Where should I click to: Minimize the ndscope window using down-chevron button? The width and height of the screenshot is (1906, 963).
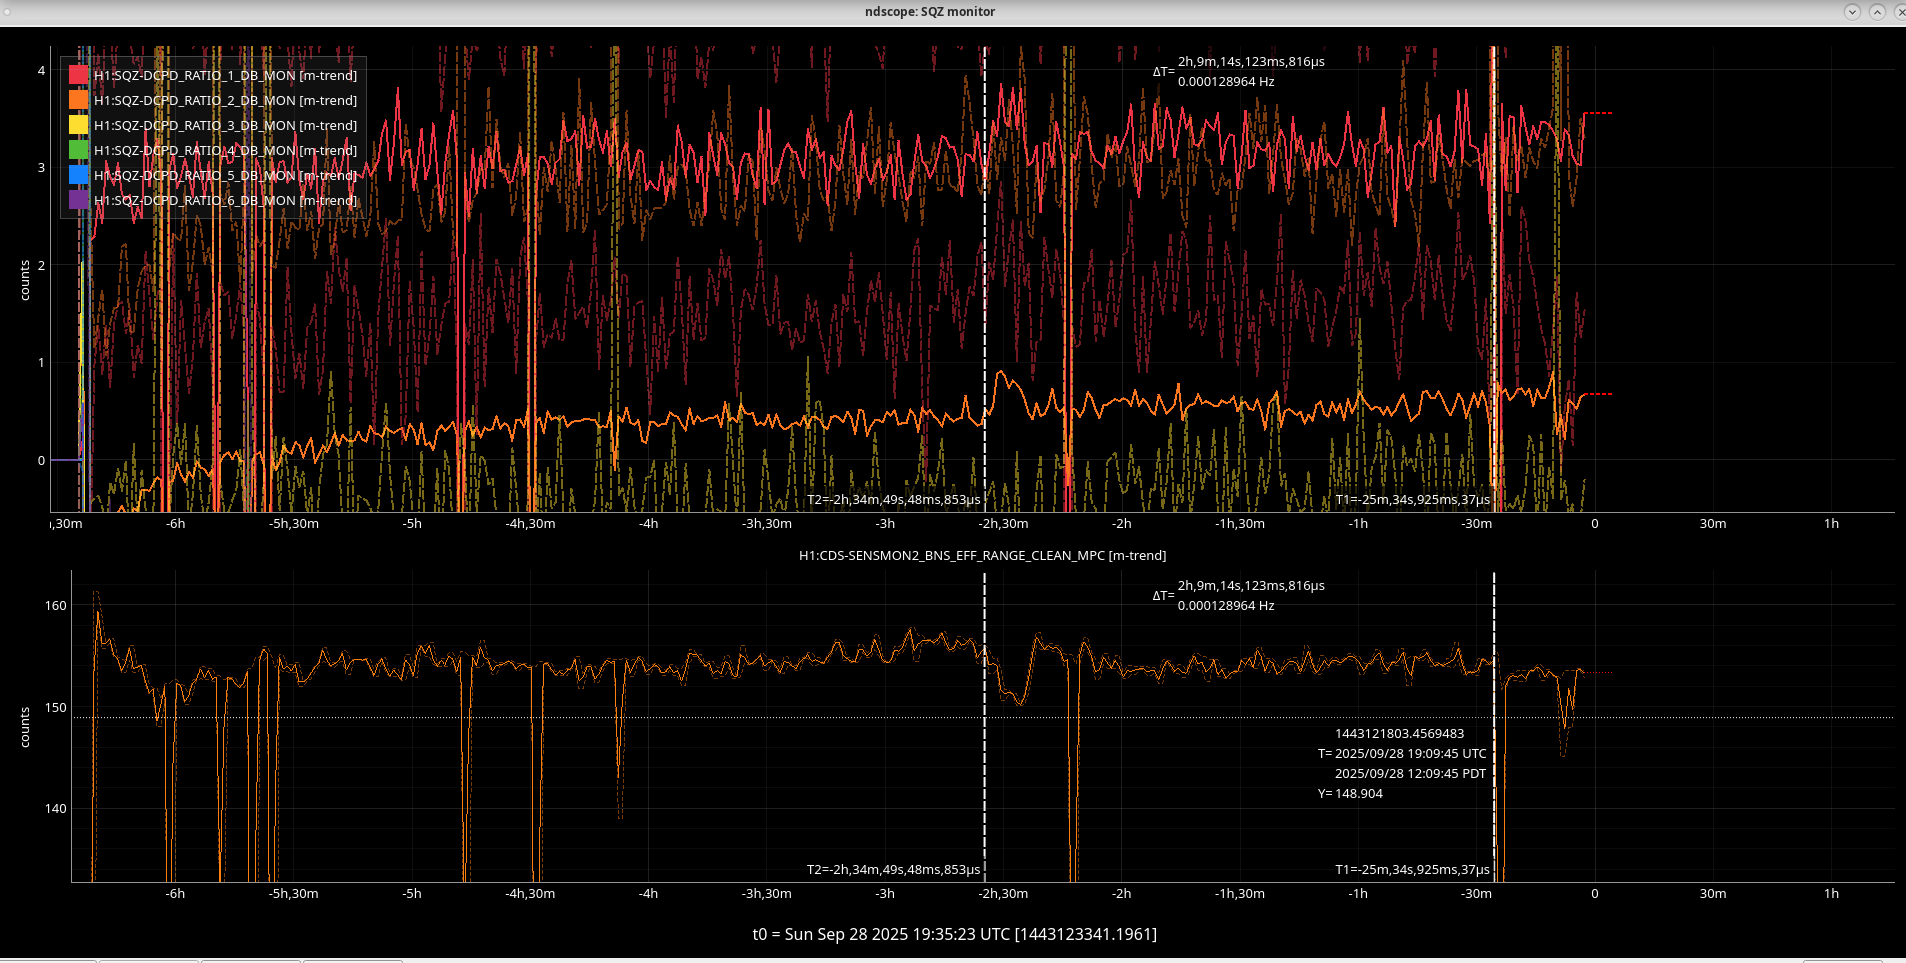tap(1852, 12)
